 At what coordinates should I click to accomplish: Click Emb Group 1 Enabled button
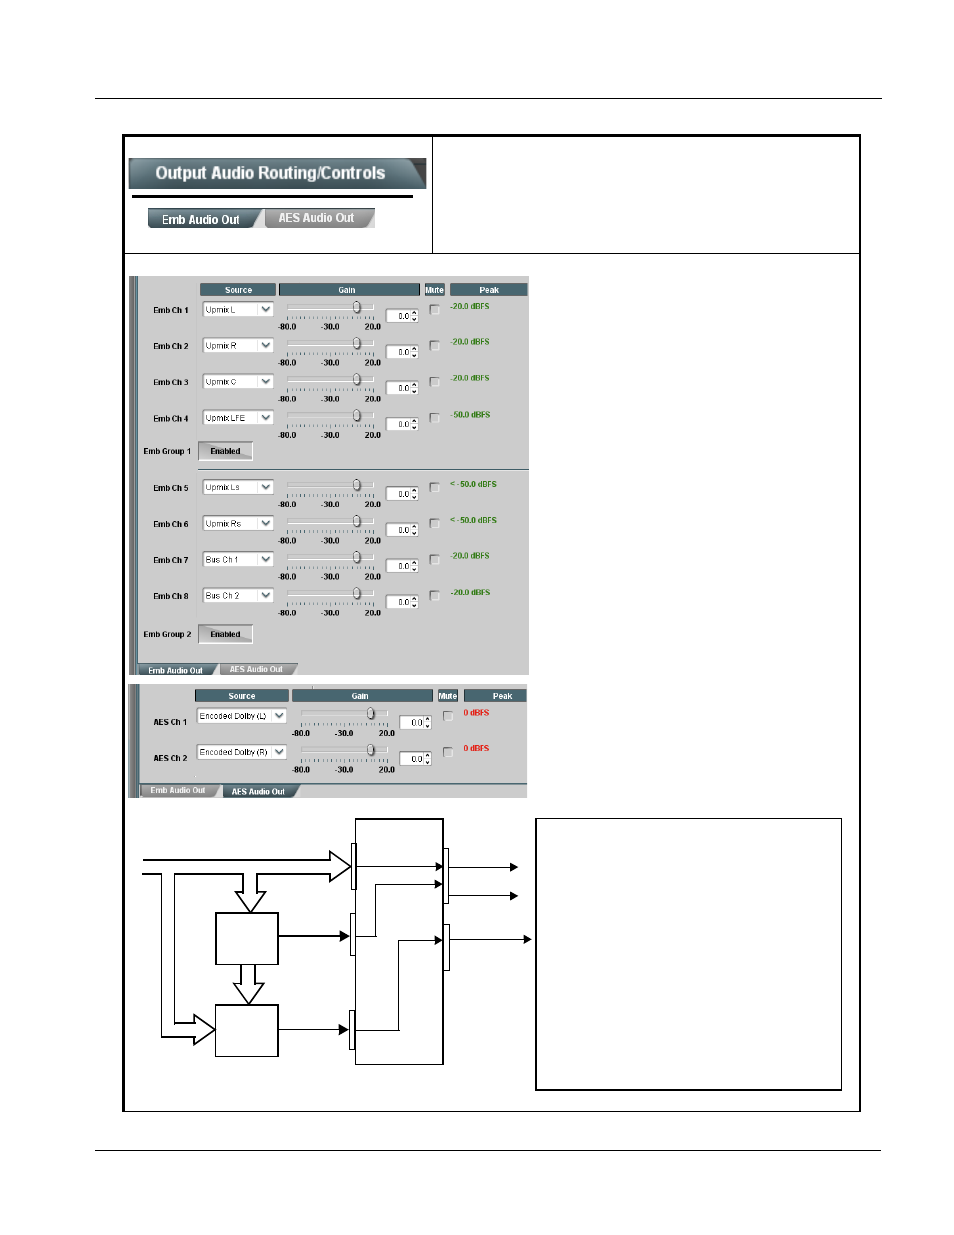tap(225, 451)
